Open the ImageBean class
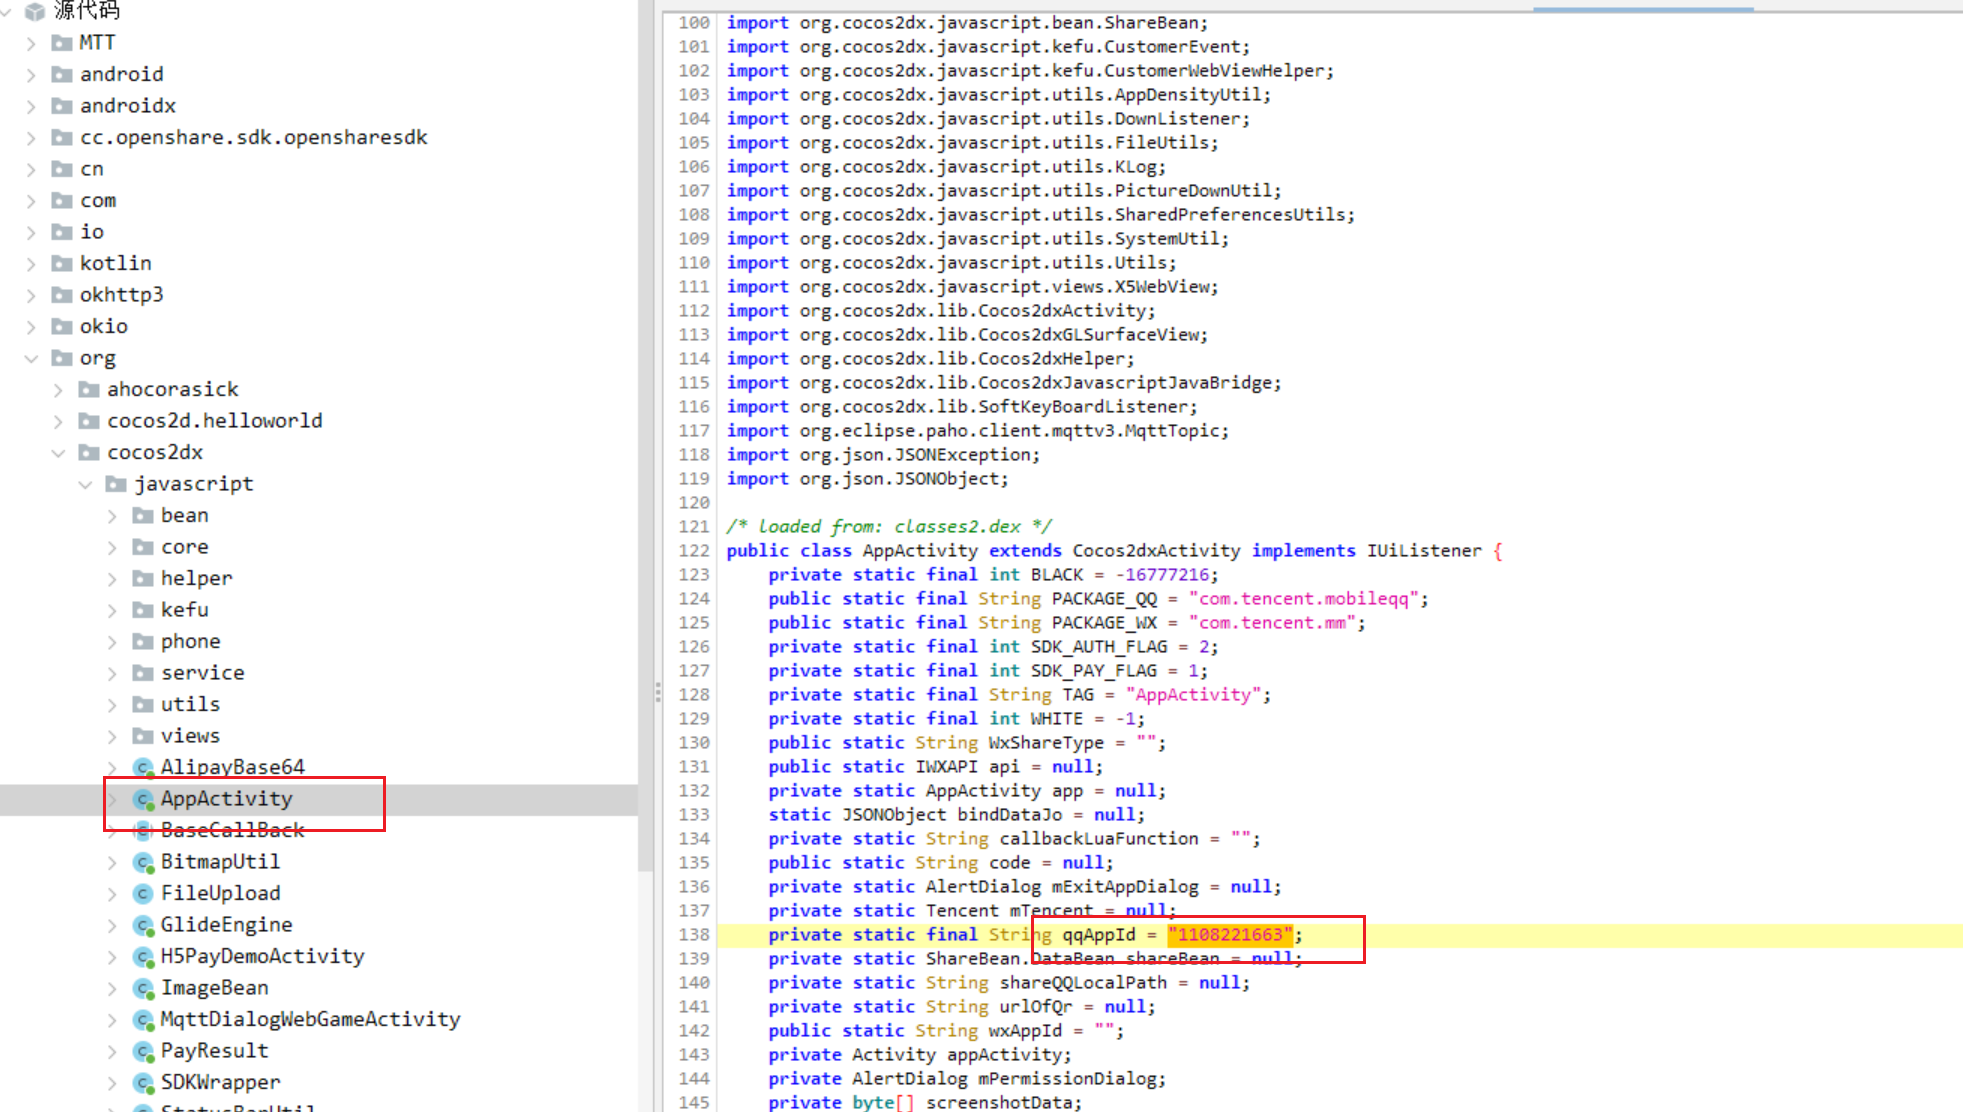The image size is (1963, 1112). (x=214, y=988)
